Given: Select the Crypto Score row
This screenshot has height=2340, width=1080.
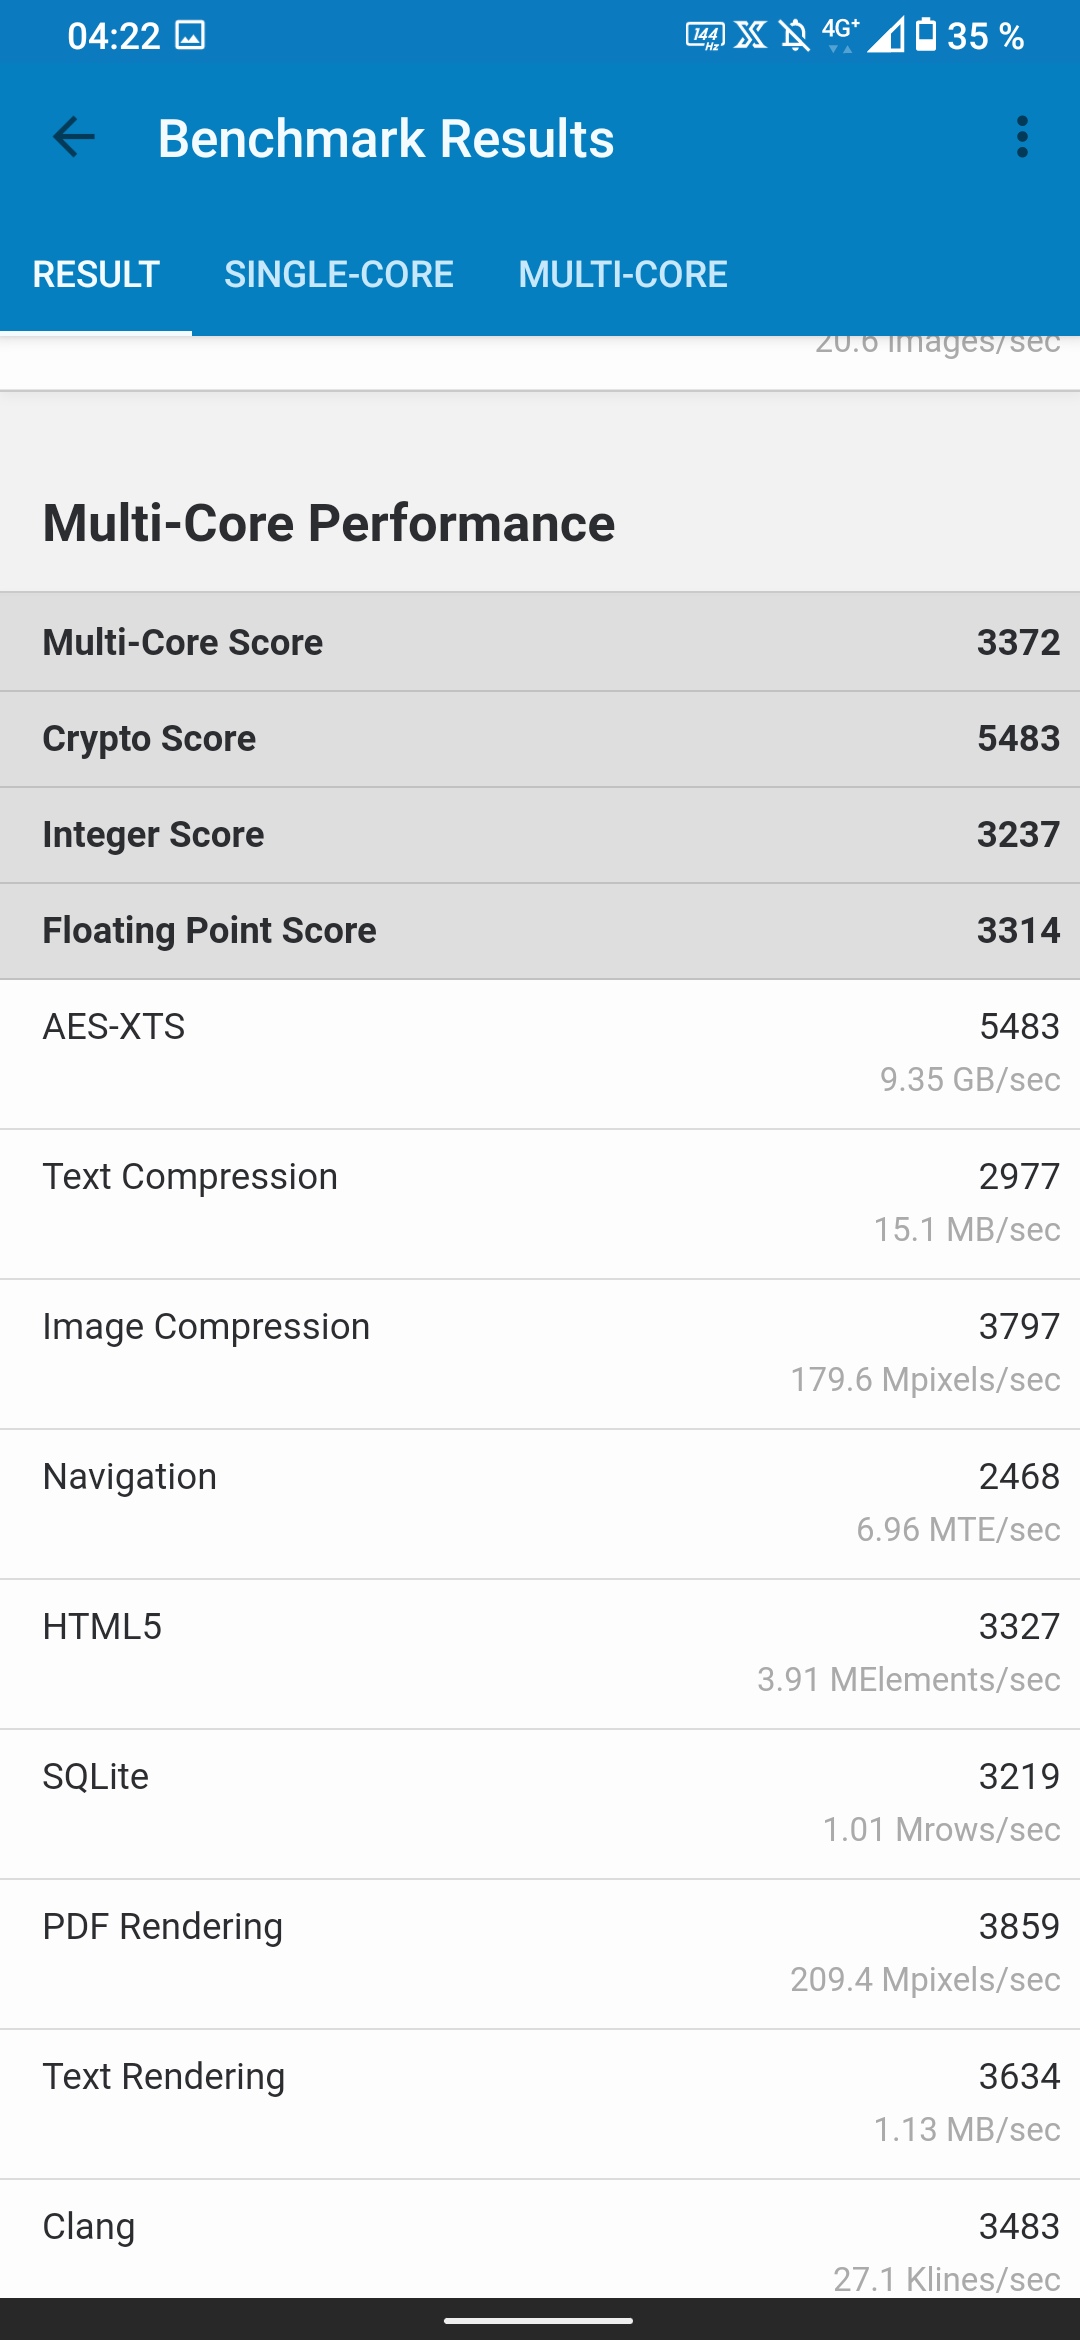Looking at the screenshot, I should [x=540, y=738].
